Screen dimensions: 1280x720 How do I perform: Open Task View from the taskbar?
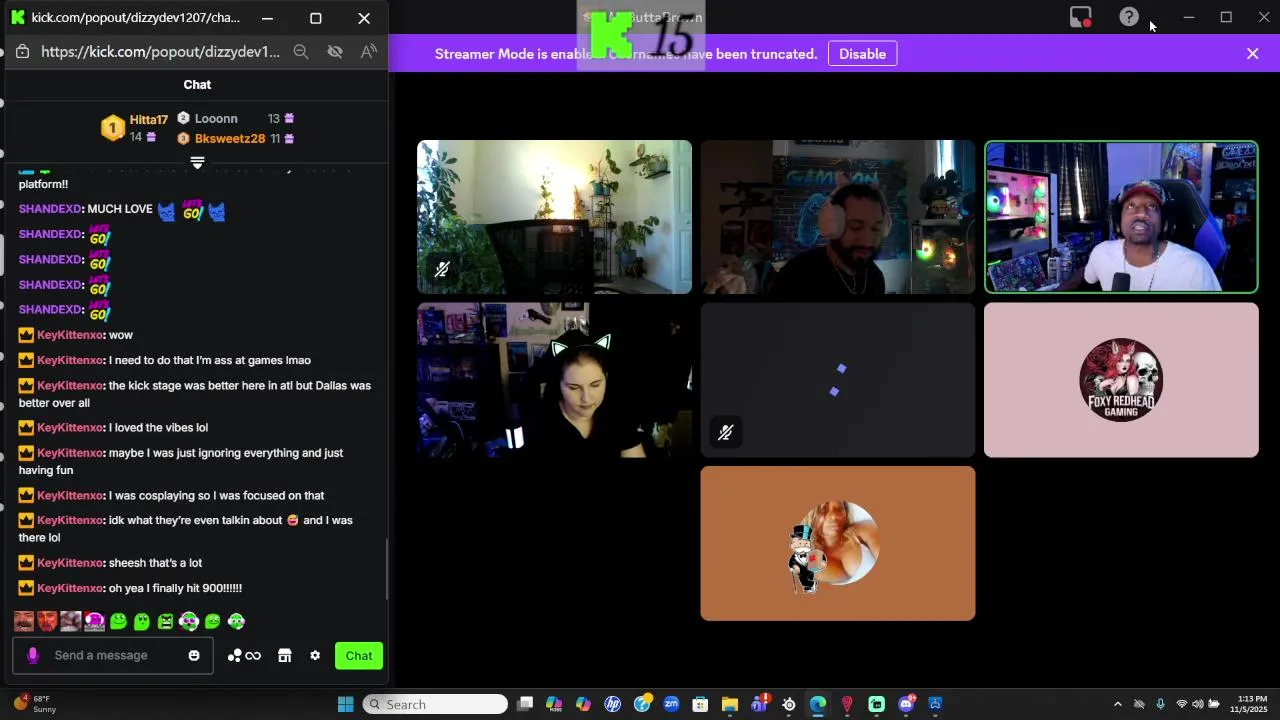pyautogui.click(x=525, y=704)
